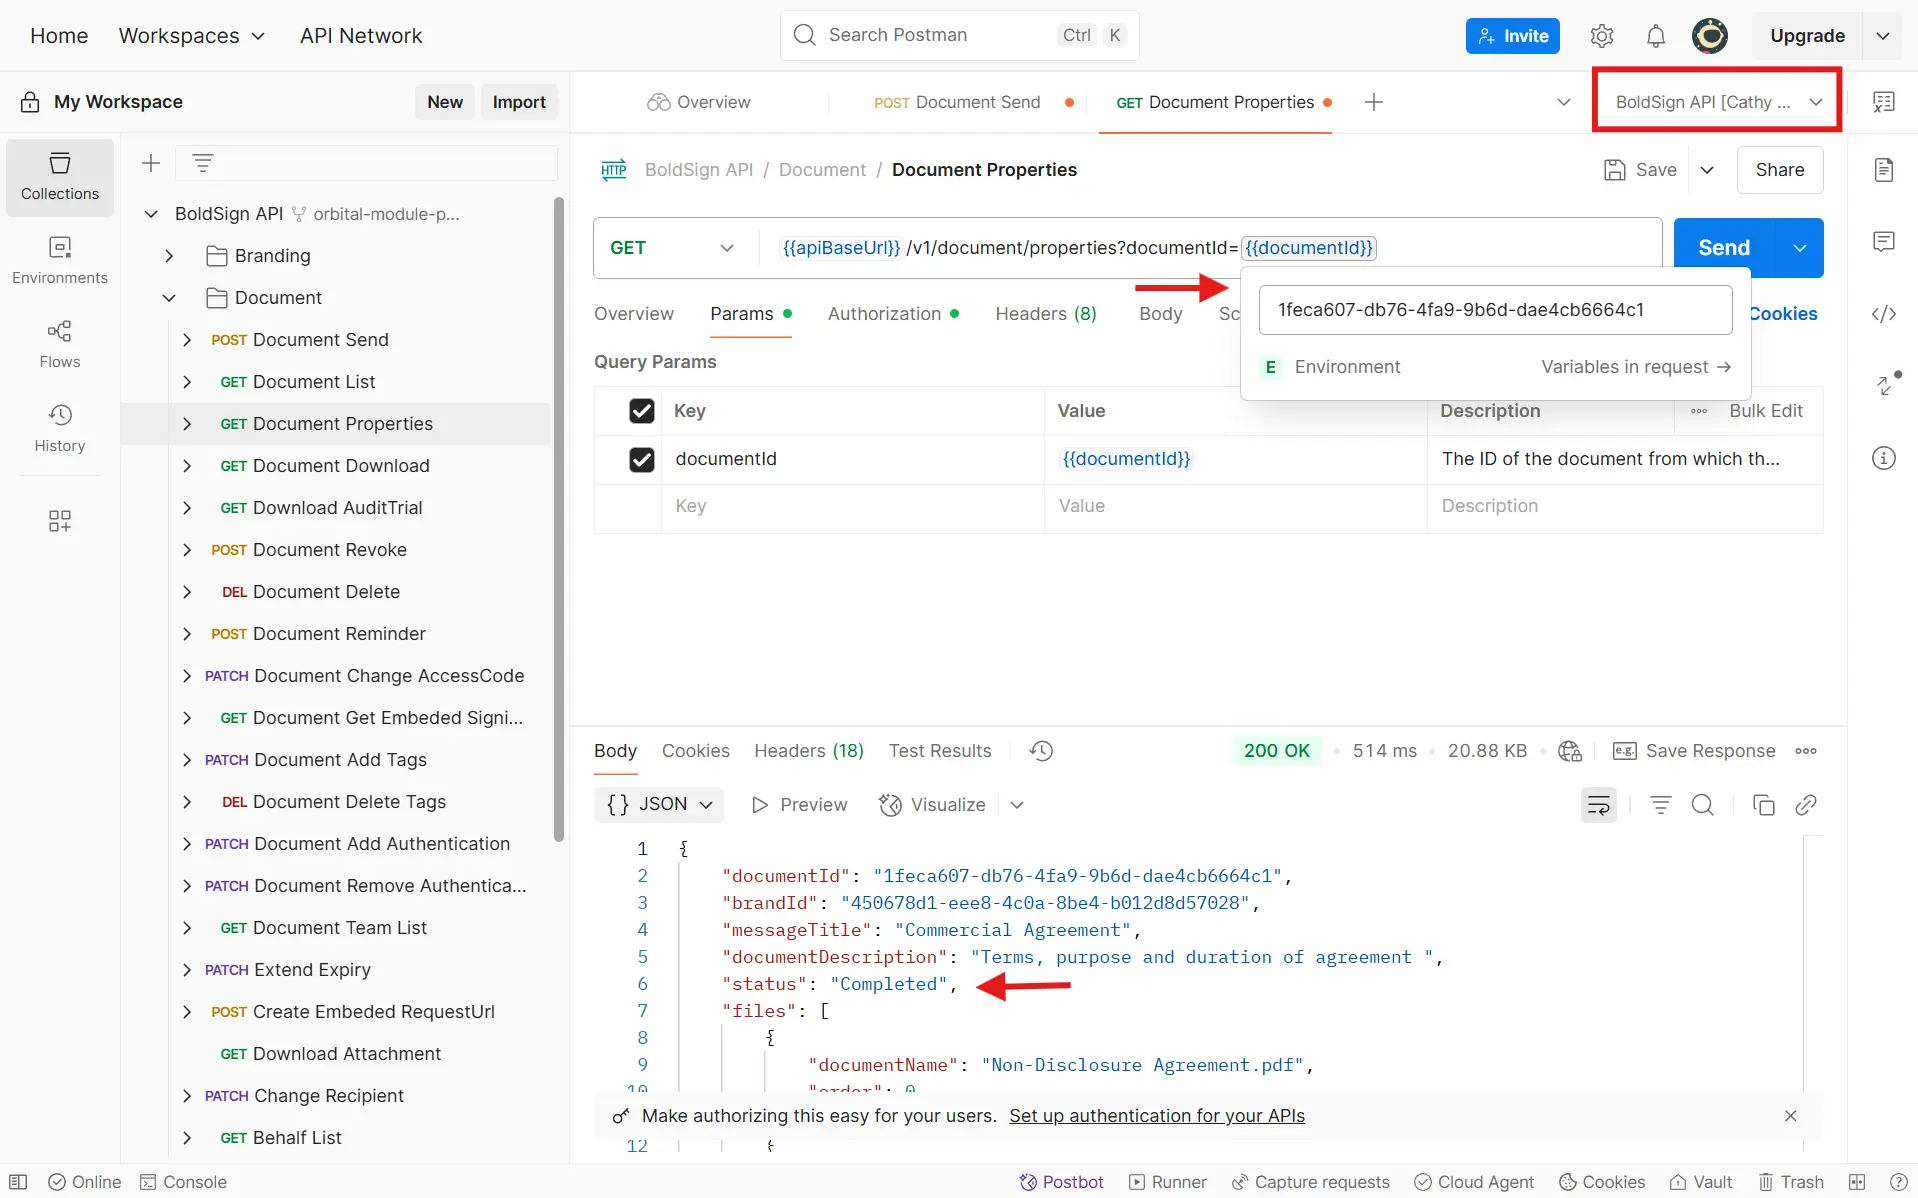Open Postbot from status bar
Screen dimensions: 1918x1198
tap(1061, 1182)
